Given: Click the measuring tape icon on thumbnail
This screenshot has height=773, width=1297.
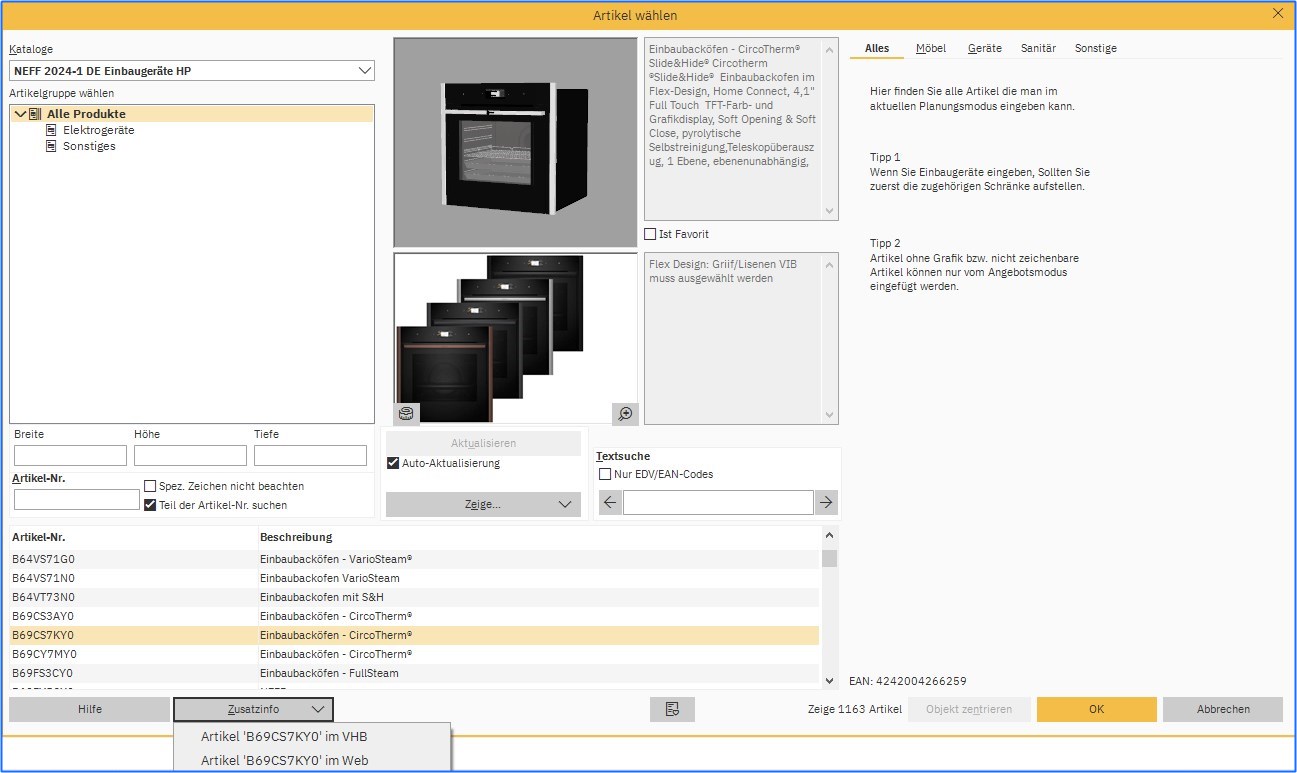Looking at the screenshot, I should (406, 413).
